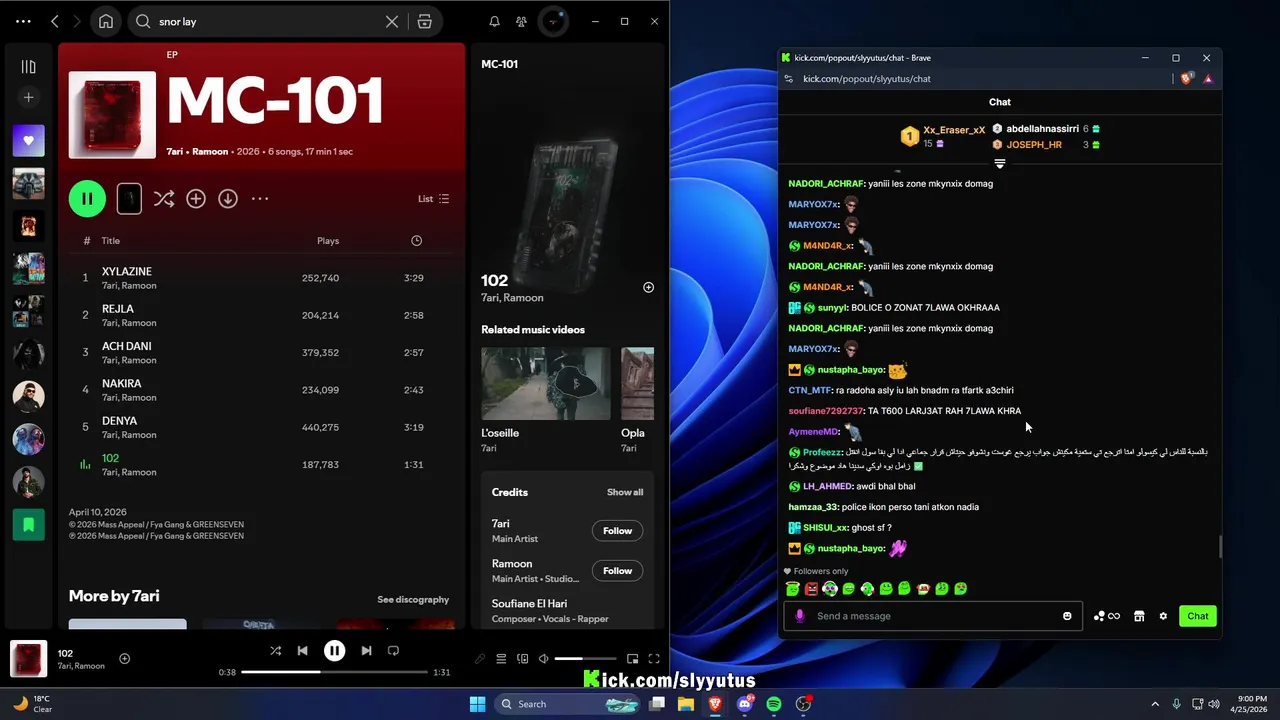Add playing track 102 to Liked Songs
The image size is (1280, 720).
click(x=125, y=658)
